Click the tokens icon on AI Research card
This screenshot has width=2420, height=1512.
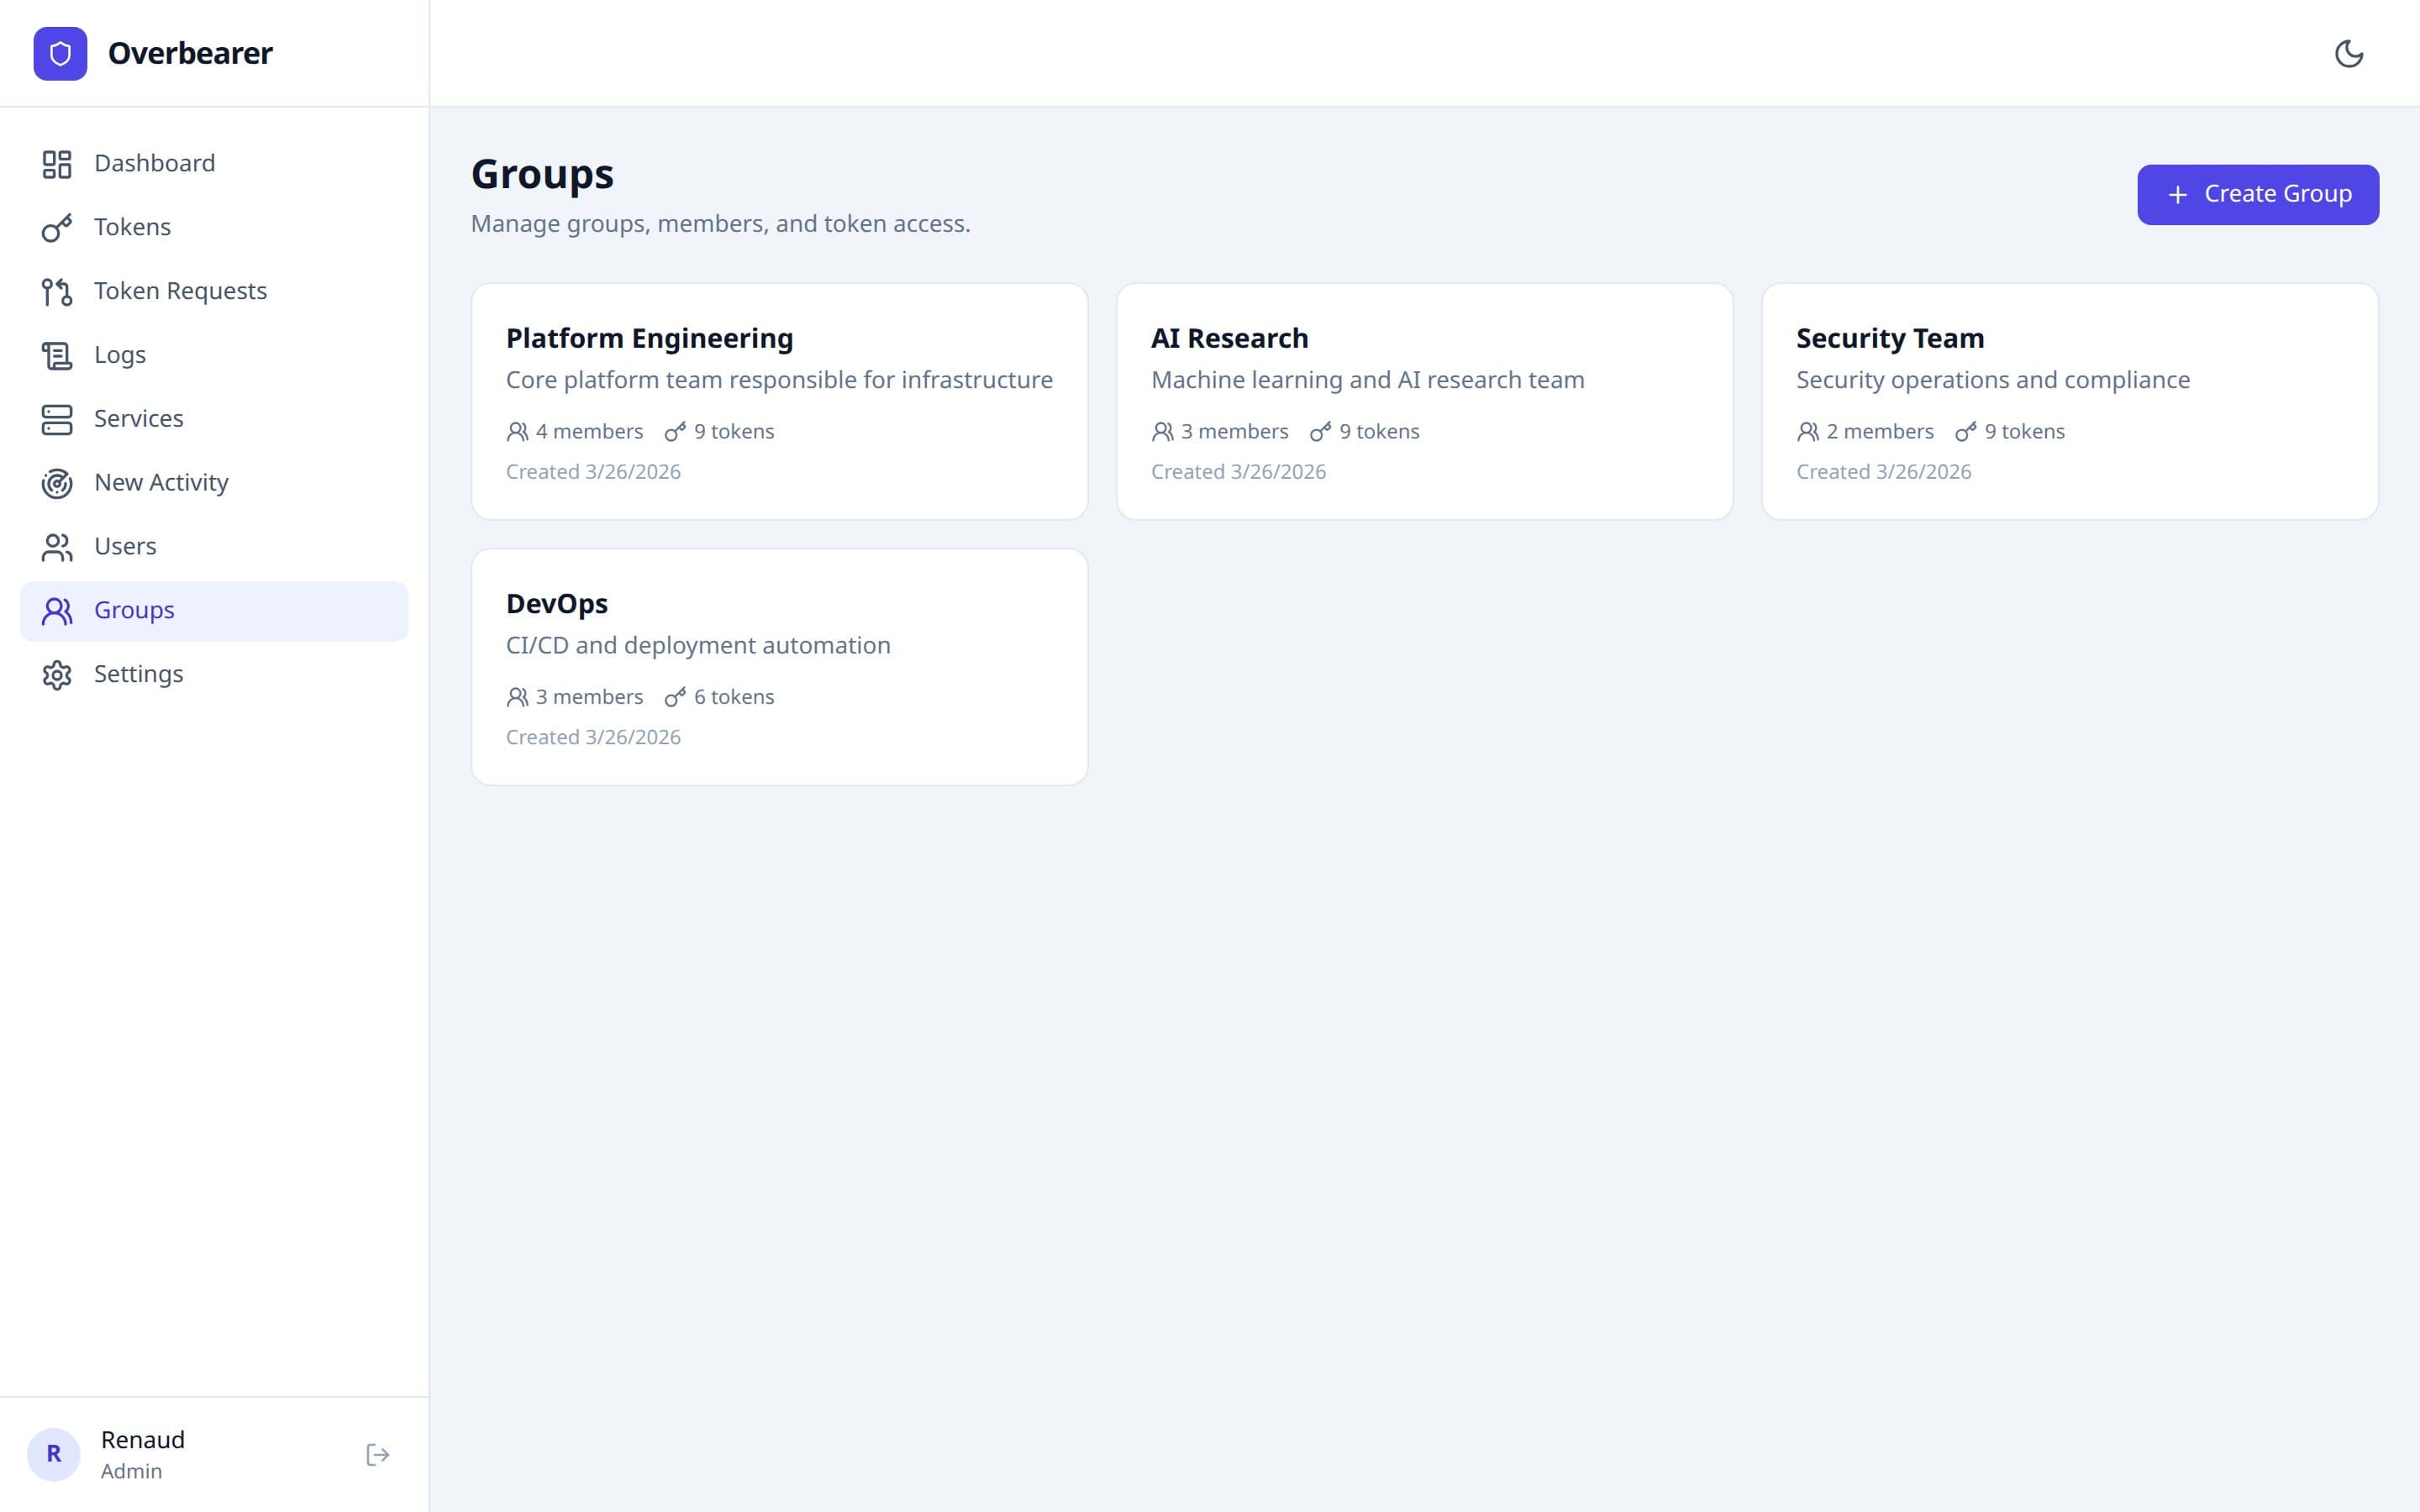pyautogui.click(x=1322, y=431)
